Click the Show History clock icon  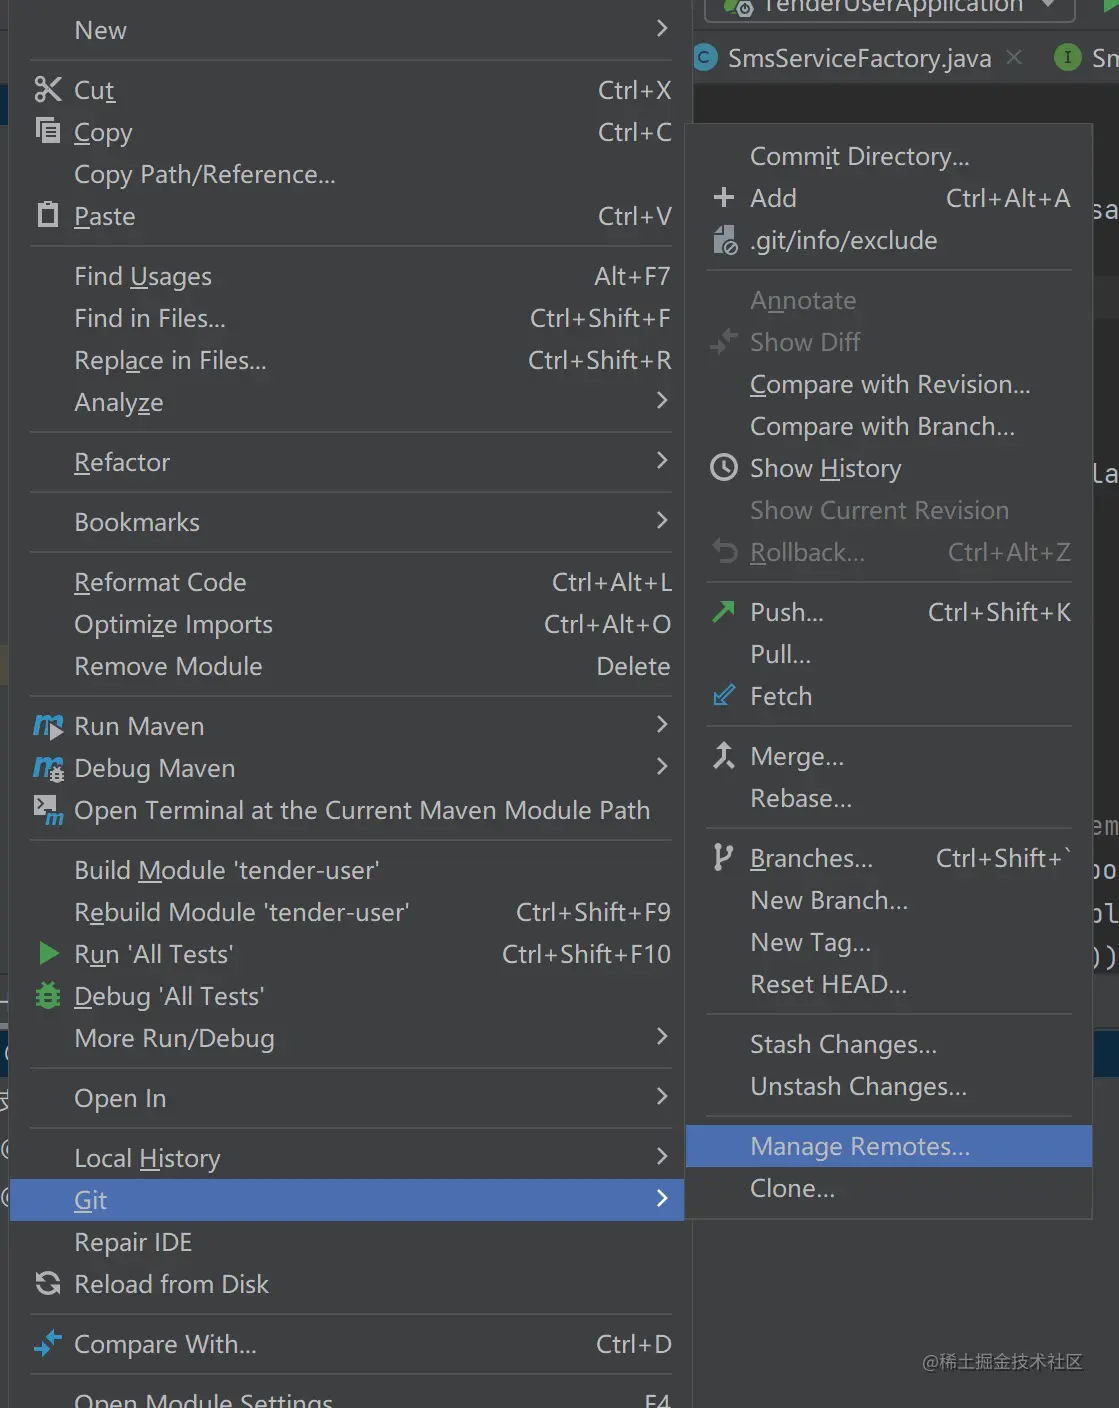(x=723, y=468)
